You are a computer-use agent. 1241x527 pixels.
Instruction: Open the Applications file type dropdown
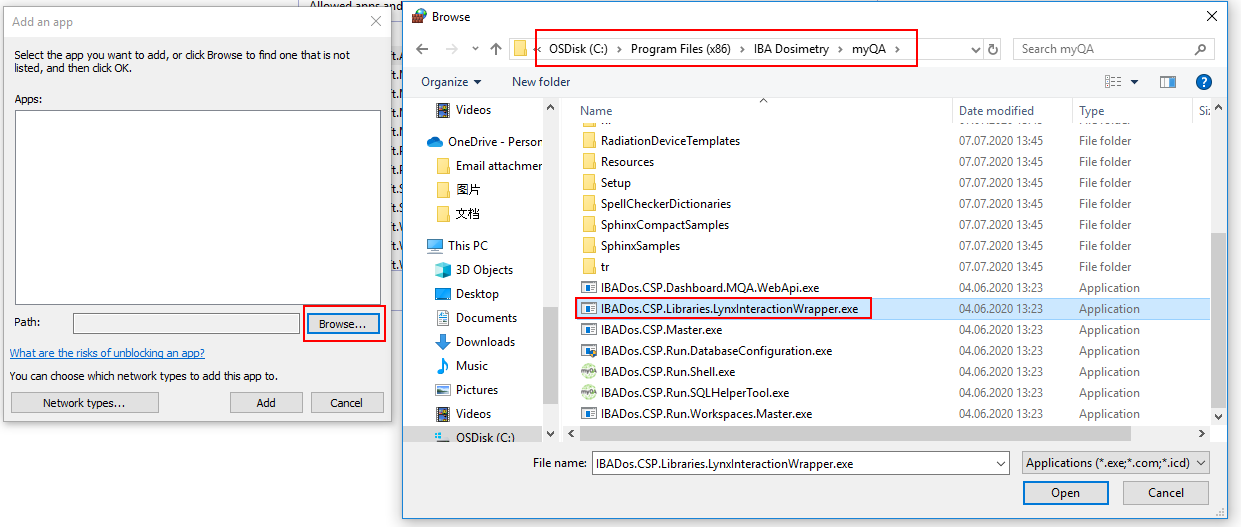[x=1116, y=463]
